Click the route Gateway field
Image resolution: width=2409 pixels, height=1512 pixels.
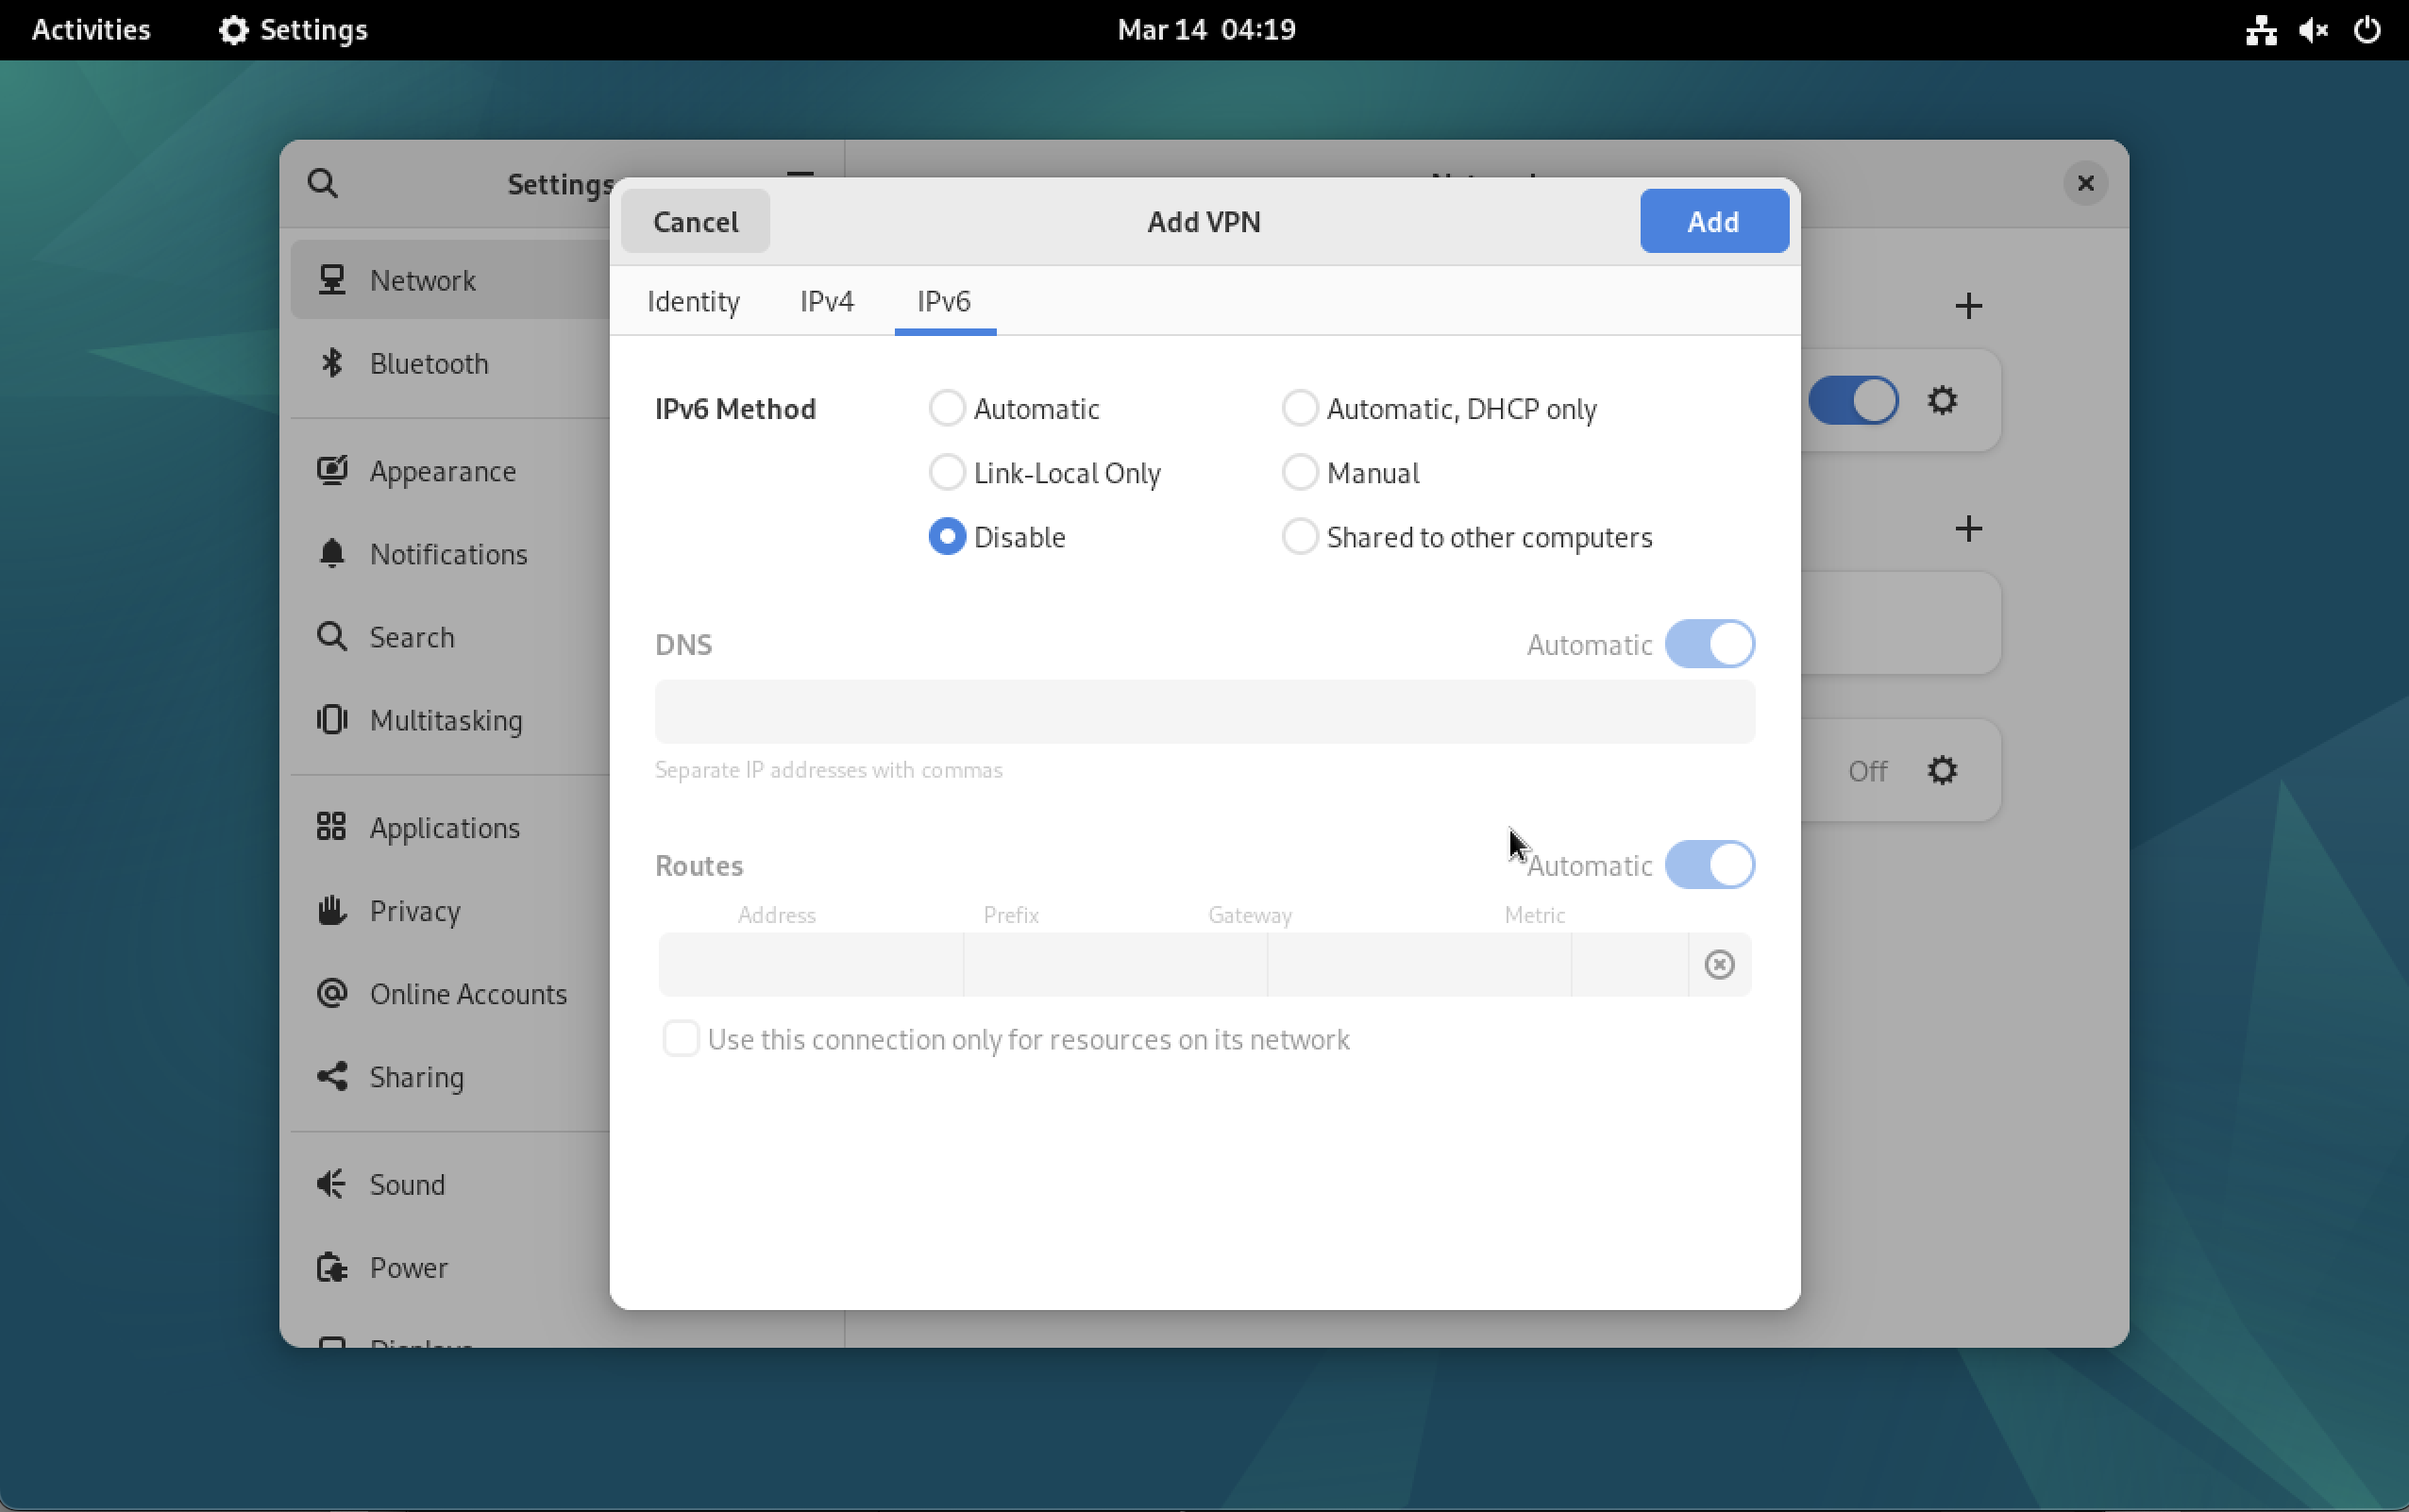[x=1419, y=965]
